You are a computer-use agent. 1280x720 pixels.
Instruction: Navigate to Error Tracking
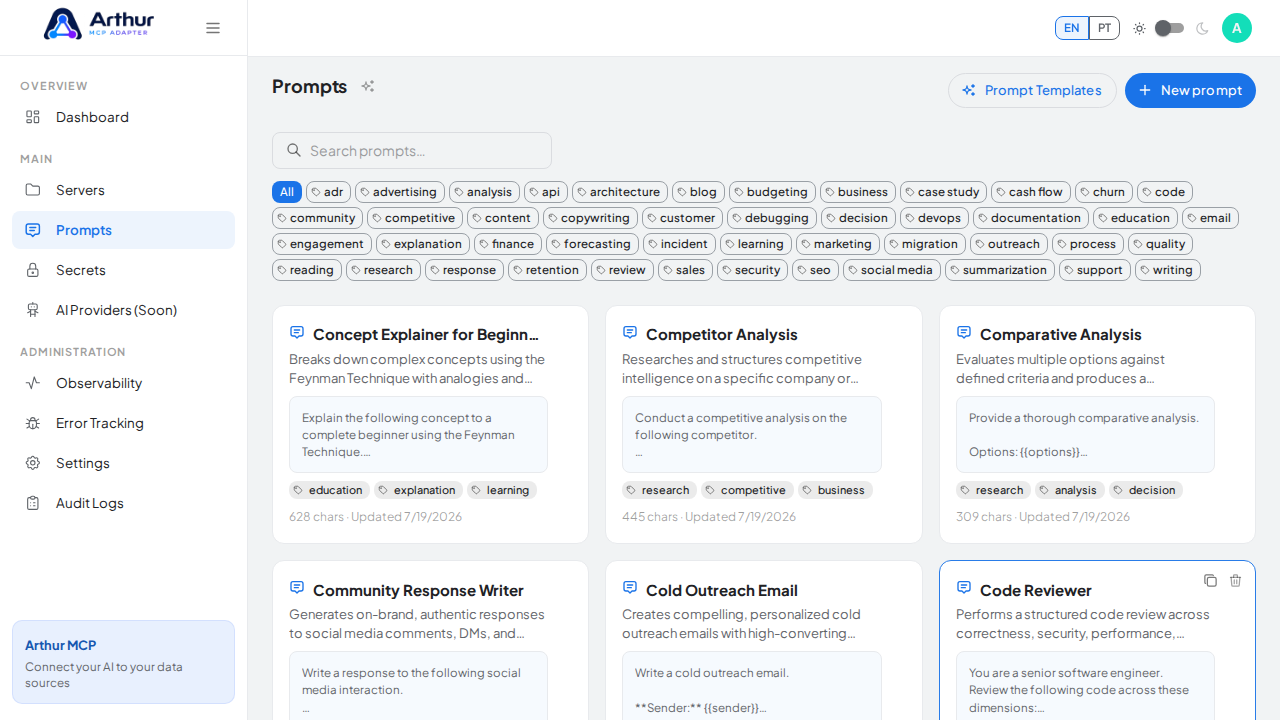(123, 423)
